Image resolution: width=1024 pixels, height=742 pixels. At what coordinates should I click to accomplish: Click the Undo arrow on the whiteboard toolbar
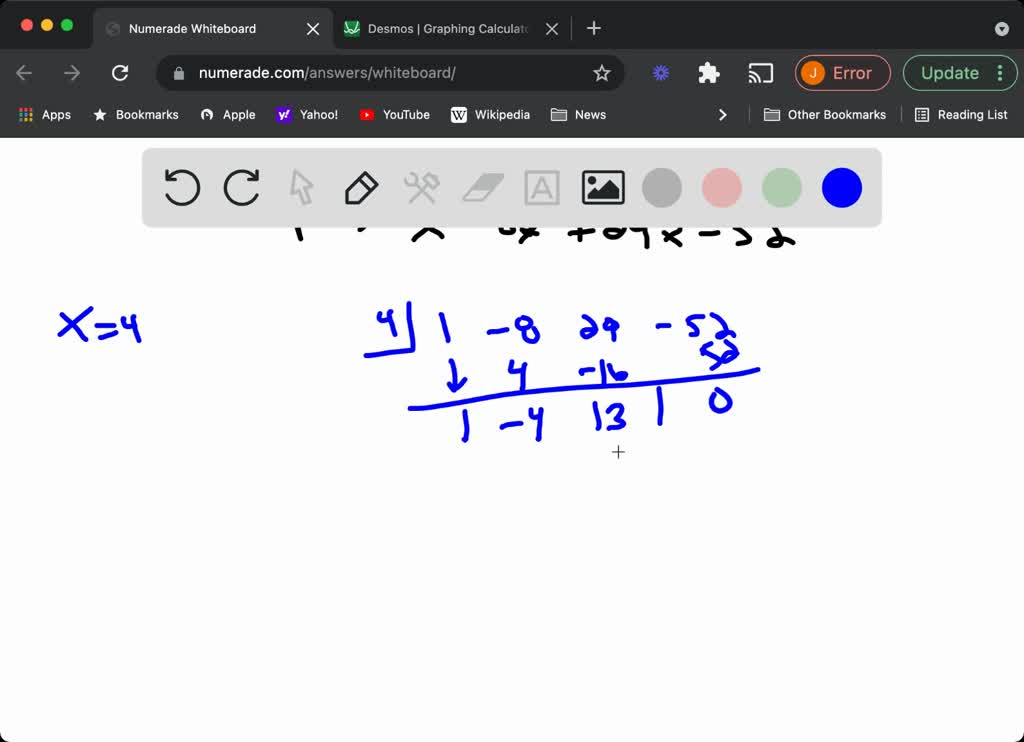[181, 187]
